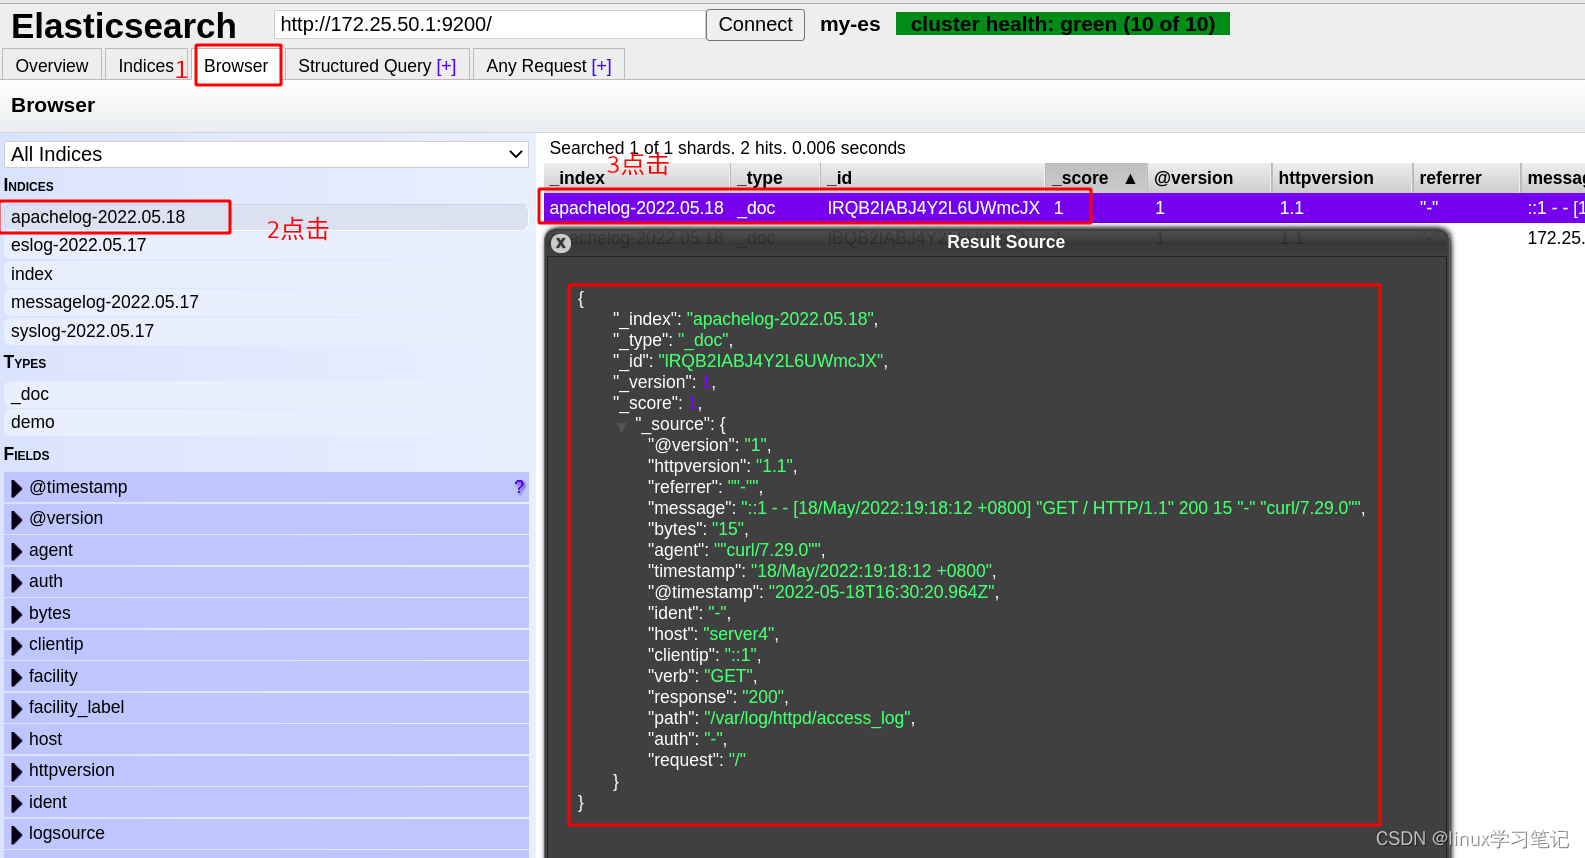The height and width of the screenshot is (858, 1585).
Task: Expand the auth field filter
Action: click(x=17, y=582)
